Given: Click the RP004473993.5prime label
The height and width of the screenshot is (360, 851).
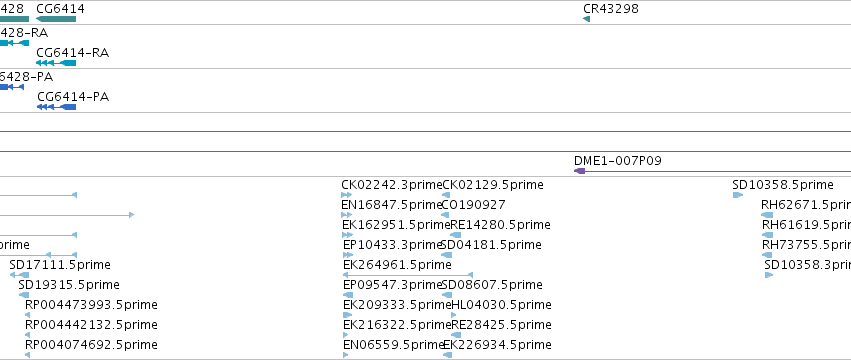Looking at the screenshot, I should coord(91,305).
